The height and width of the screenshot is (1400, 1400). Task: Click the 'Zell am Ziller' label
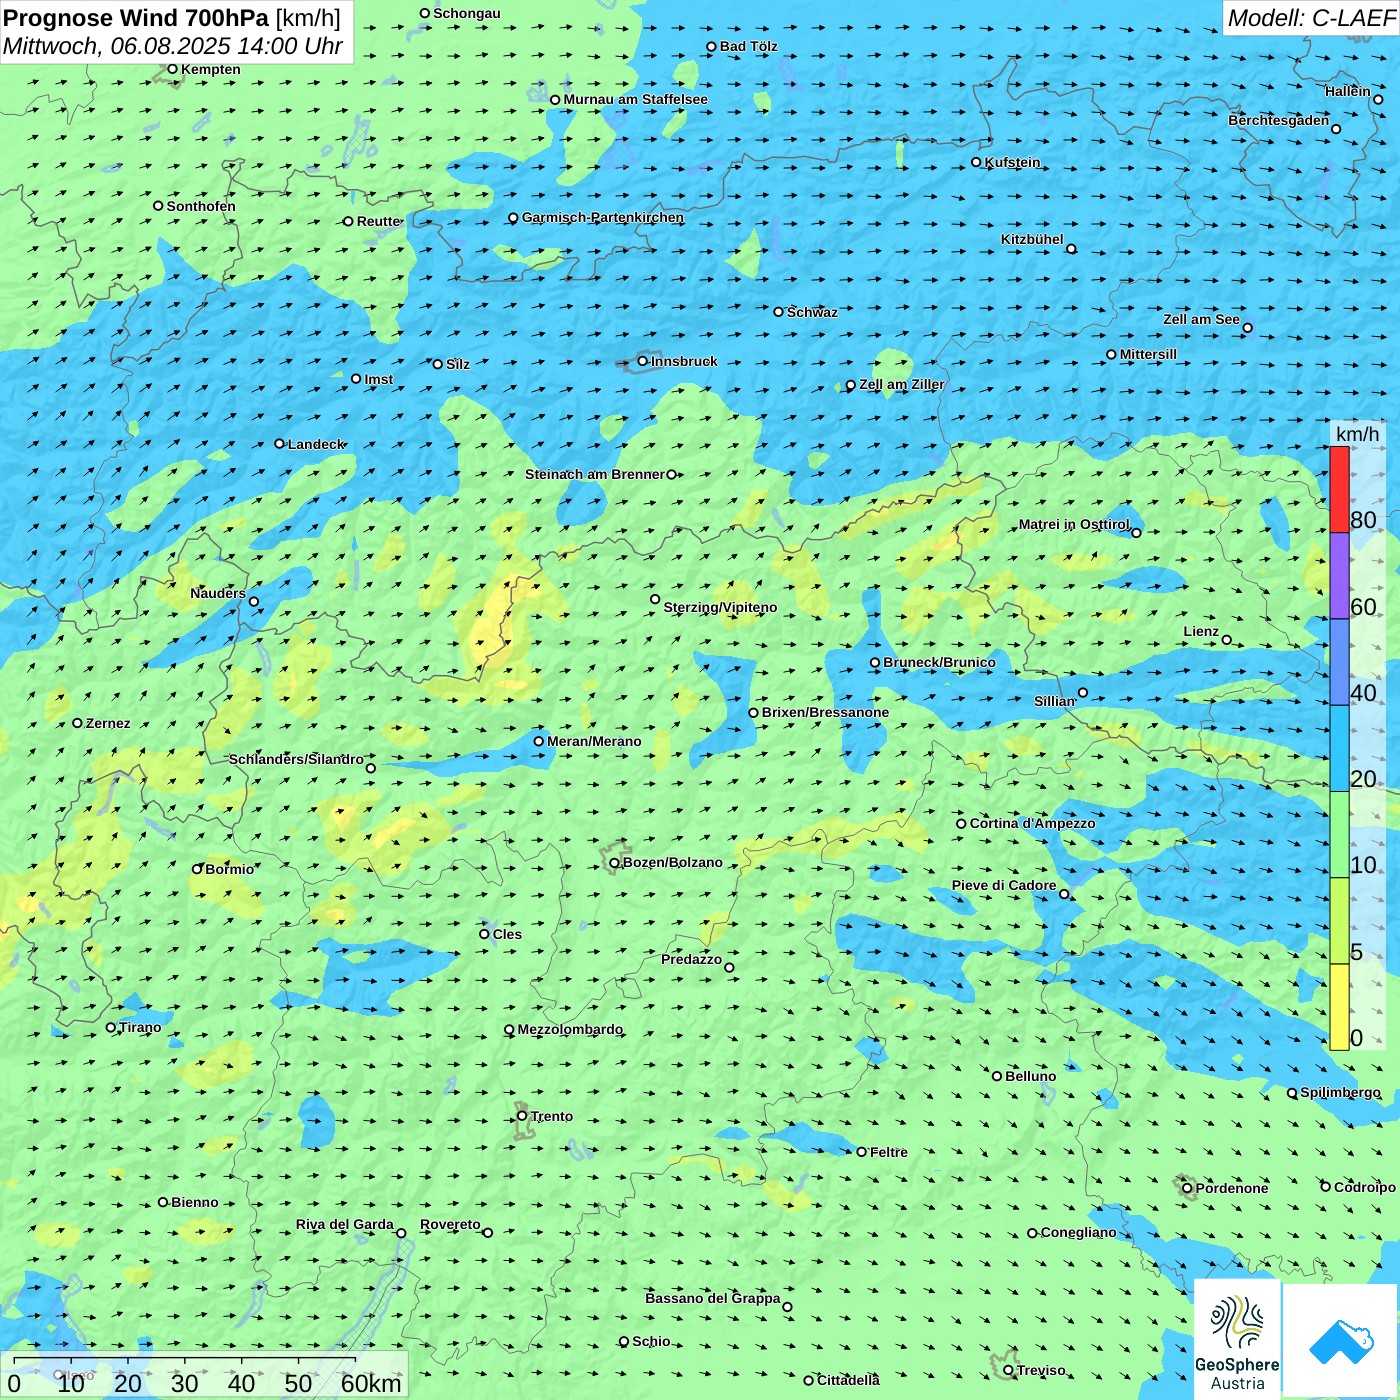point(901,384)
